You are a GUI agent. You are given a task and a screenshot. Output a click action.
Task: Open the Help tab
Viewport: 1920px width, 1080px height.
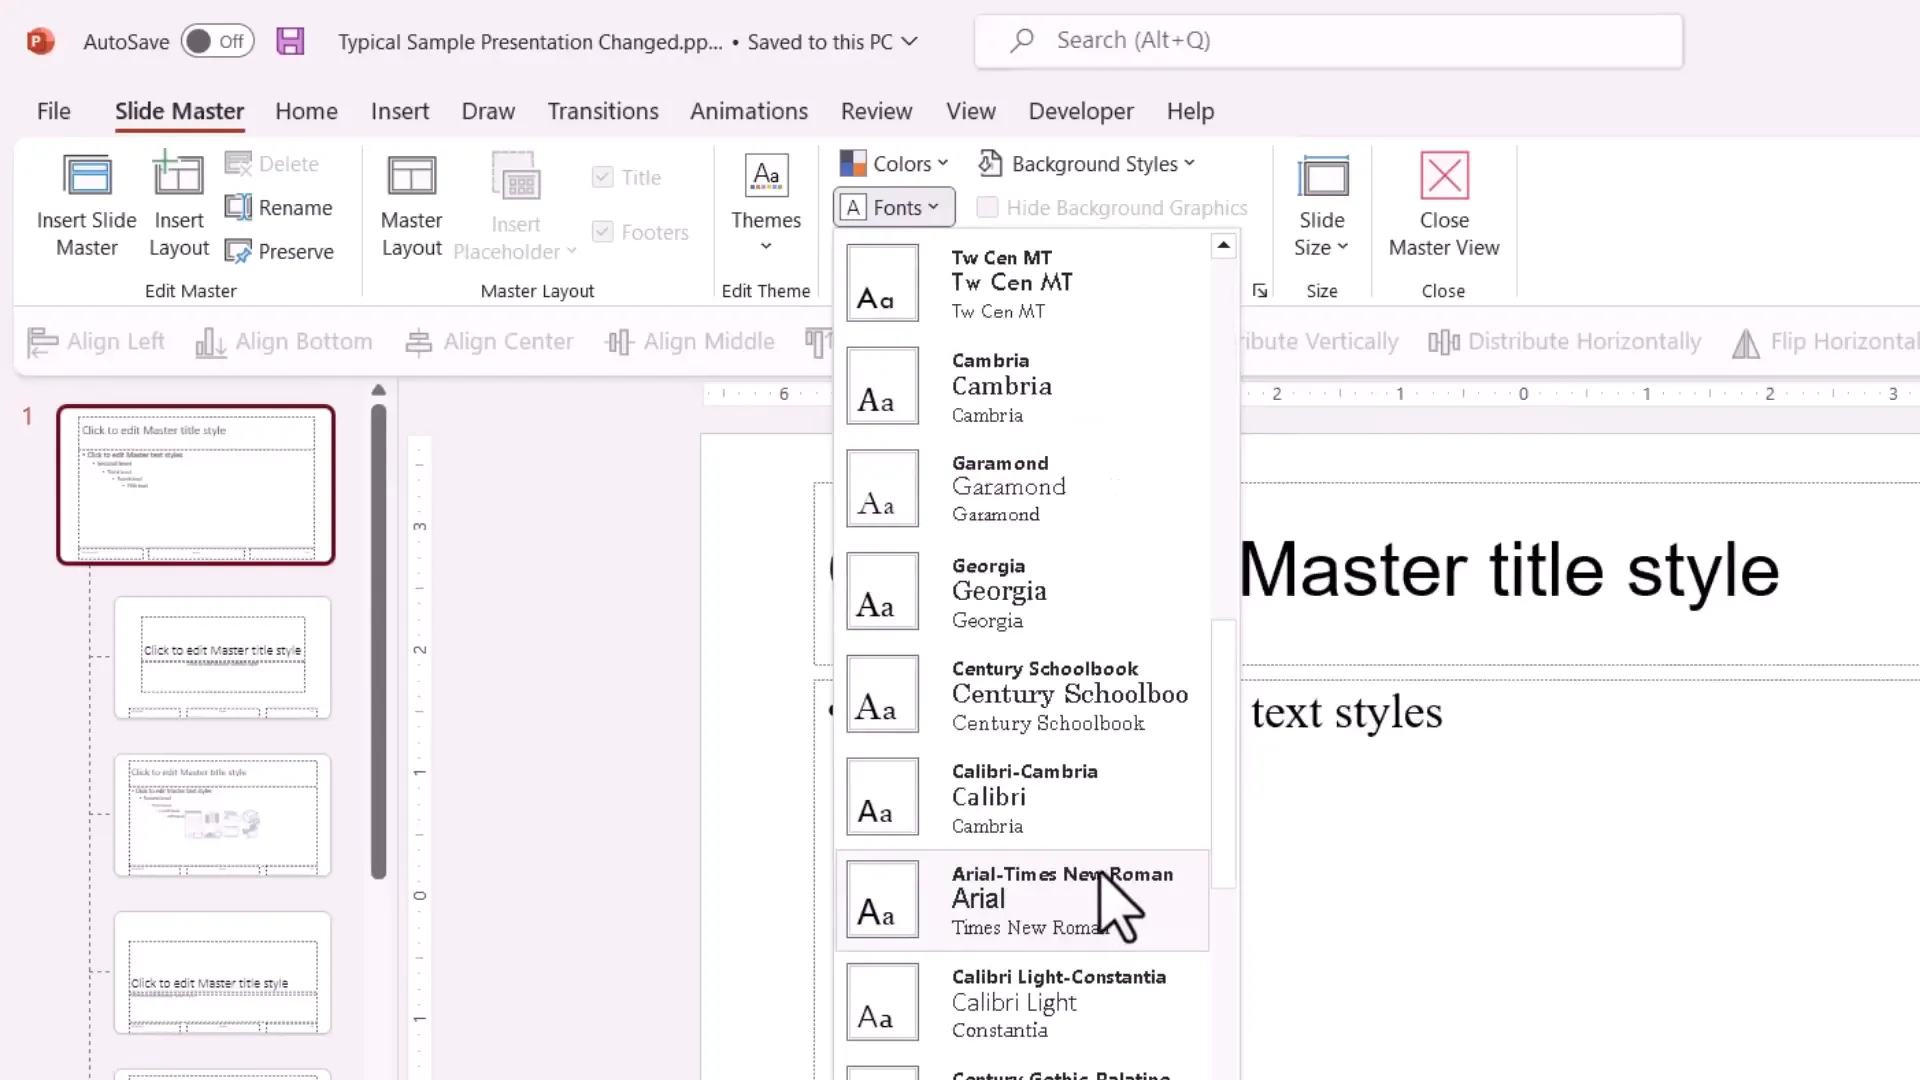click(x=1190, y=111)
